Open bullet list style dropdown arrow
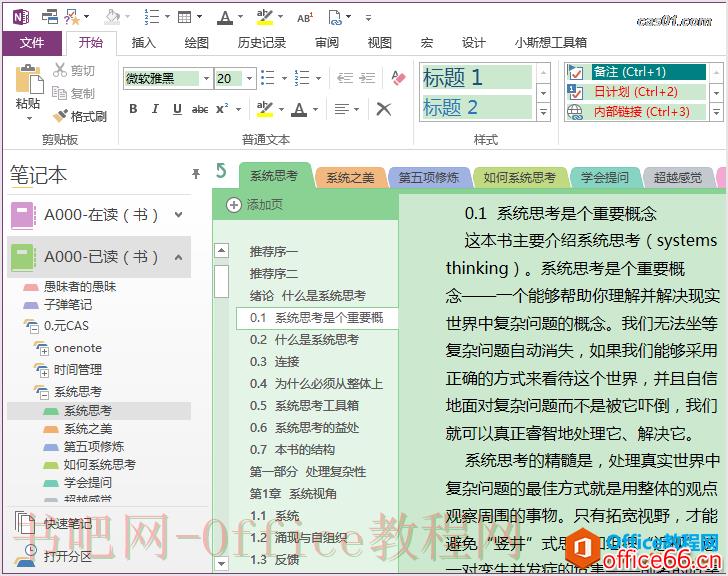Screen dimensions: 728x576 click(284, 78)
